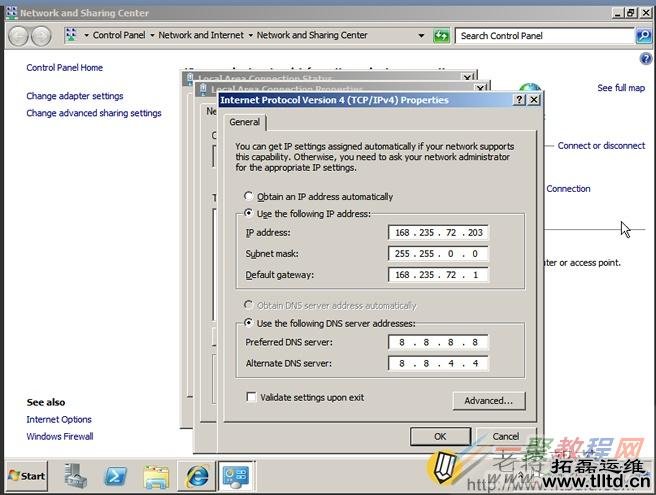Open Advanced TCP/IP settings

point(489,401)
